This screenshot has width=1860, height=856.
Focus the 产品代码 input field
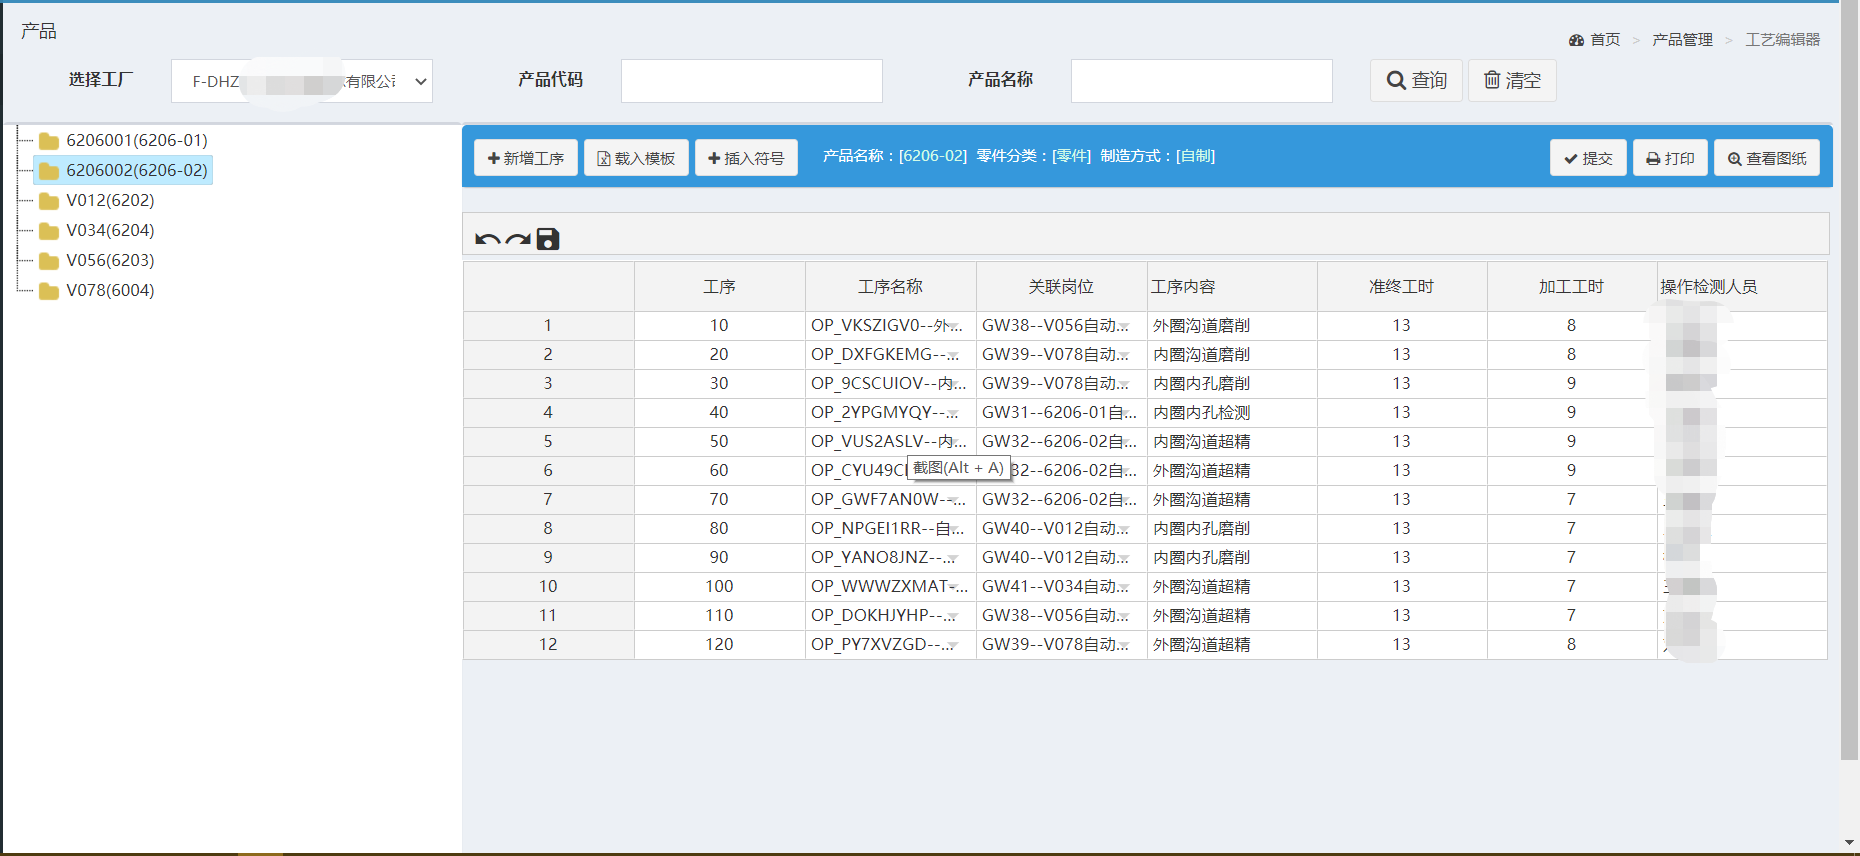[752, 81]
